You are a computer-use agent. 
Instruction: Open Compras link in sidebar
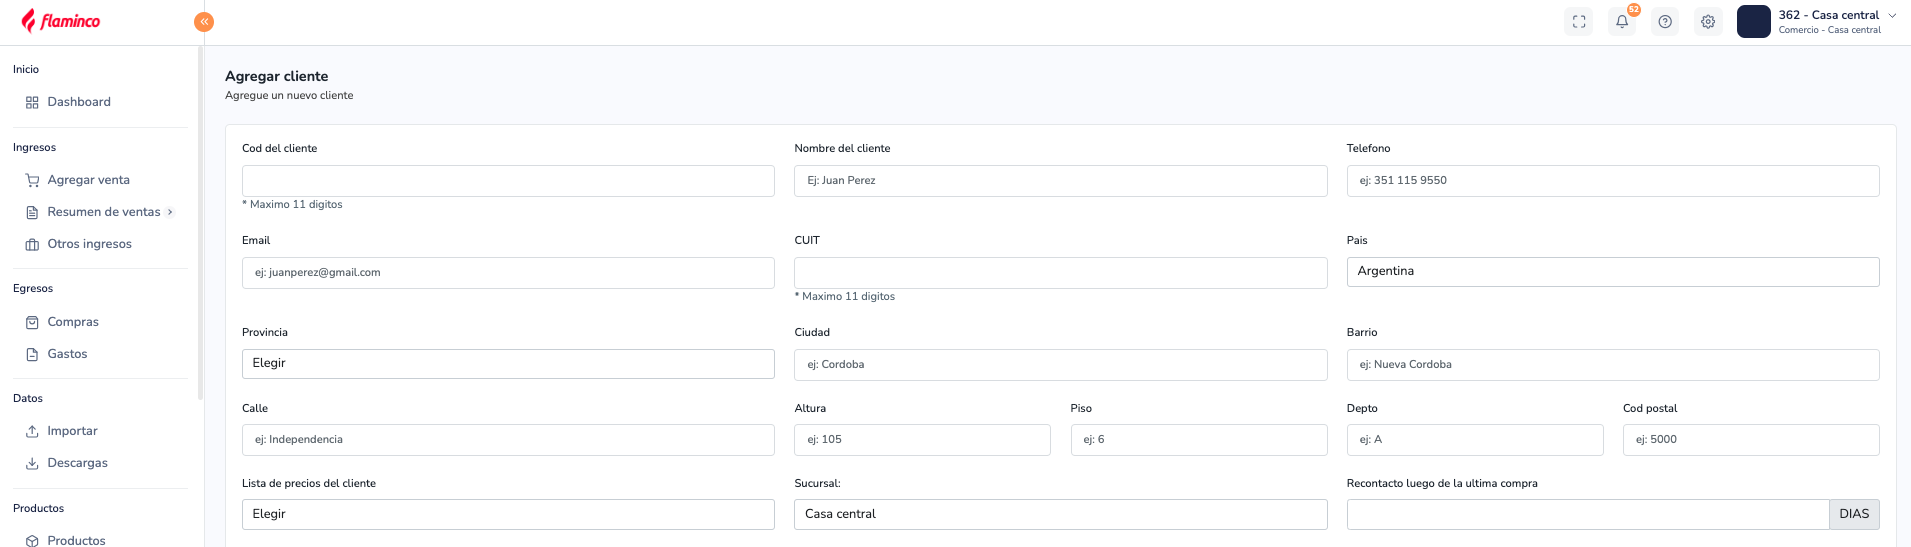click(73, 322)
